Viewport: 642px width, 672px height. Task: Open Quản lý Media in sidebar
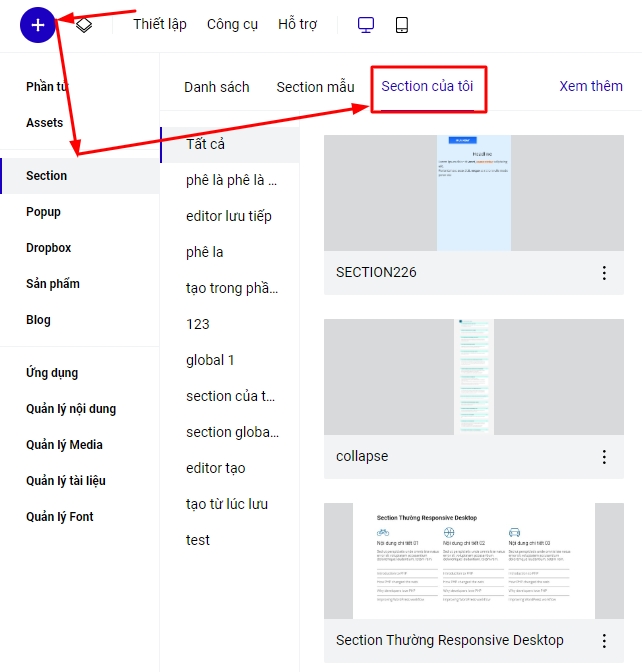[x=64, y=445]
